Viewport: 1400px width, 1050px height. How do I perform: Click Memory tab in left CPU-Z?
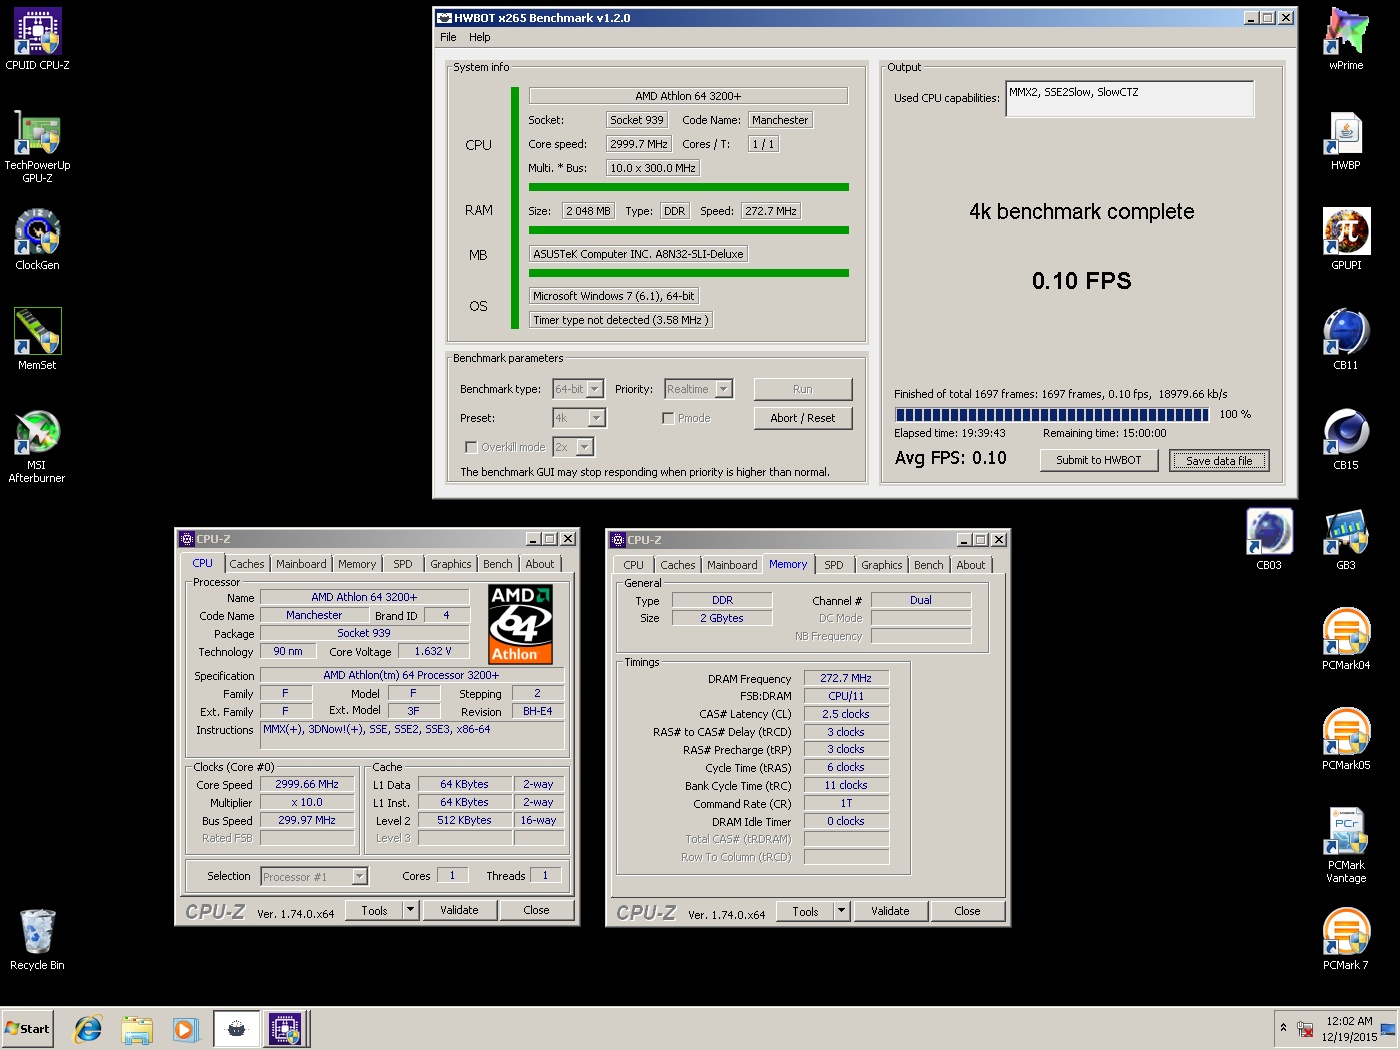357,564
